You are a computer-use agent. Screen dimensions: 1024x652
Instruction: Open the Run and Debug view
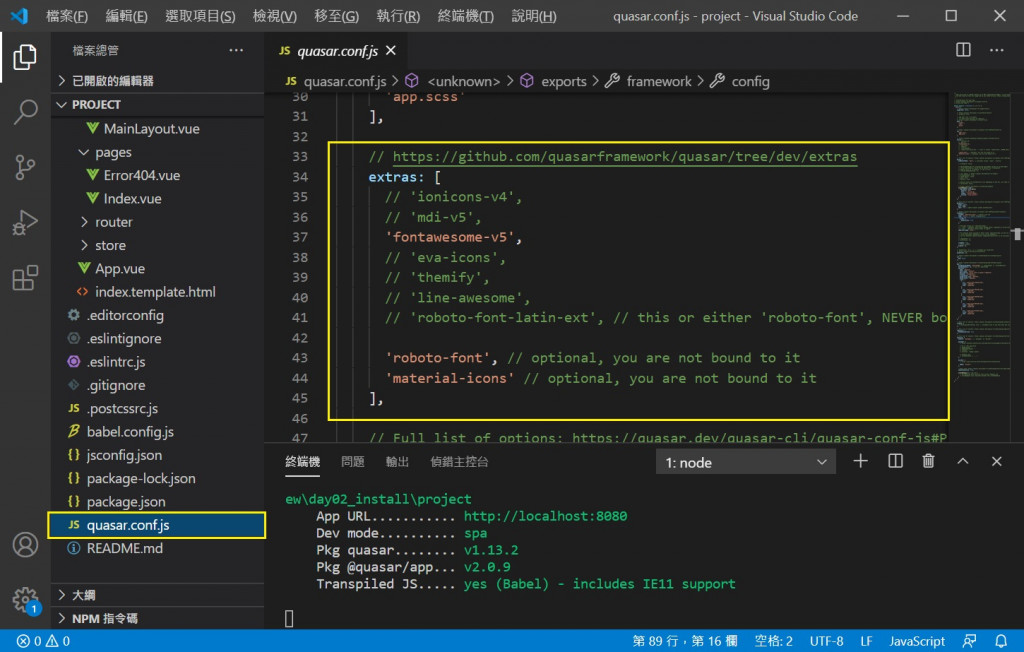click(25, 223)
